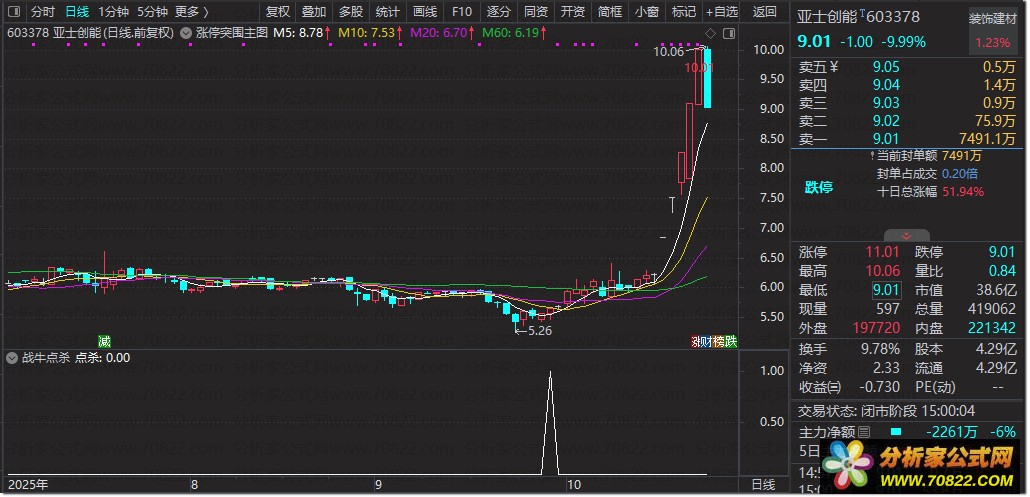Image resolution: width=1030 pixels, height=497 pixels.
Task: Select the 1分钟 period tab
Action: tap(115, 12)
